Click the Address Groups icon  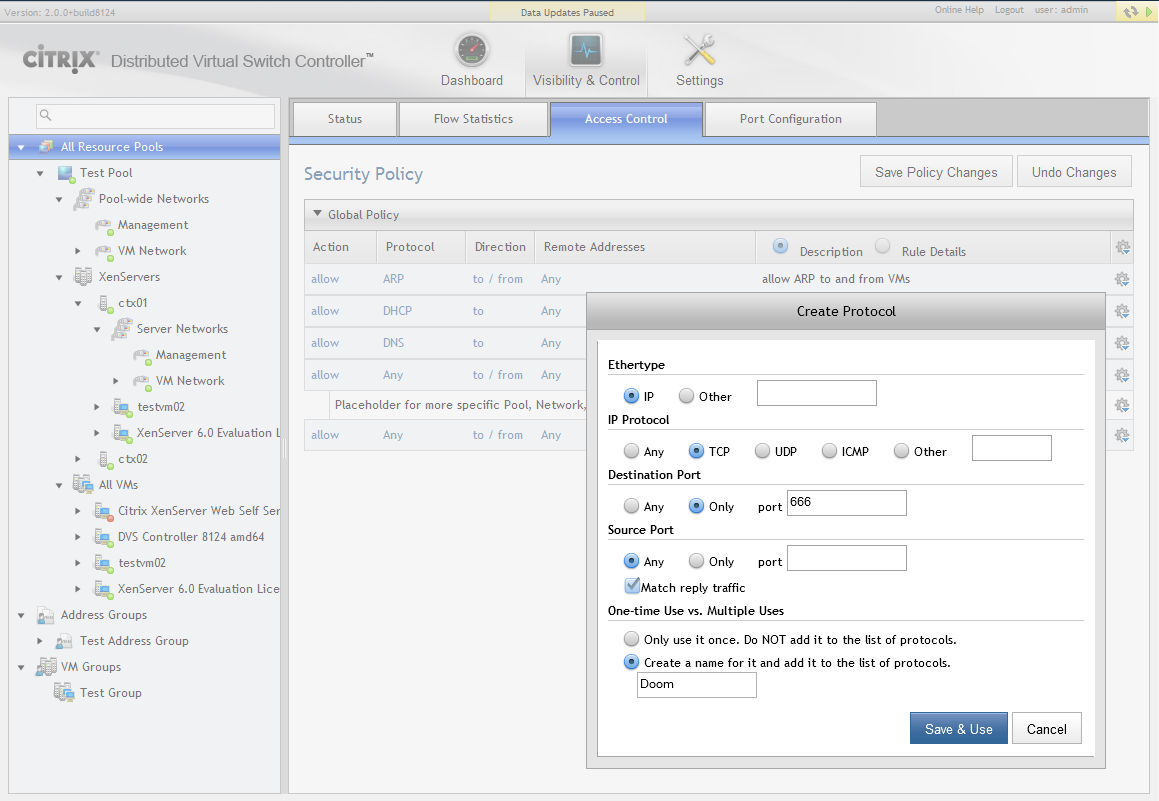point(46,616)
